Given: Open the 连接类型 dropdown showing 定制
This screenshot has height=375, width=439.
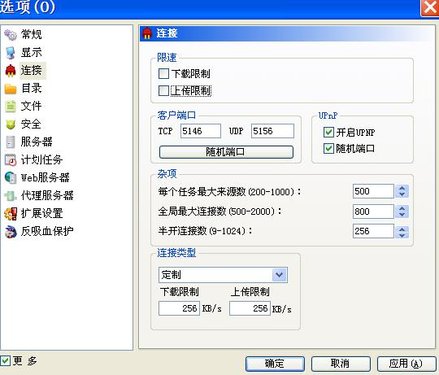Looking at the screenshot, I should [x=223, y=275].
